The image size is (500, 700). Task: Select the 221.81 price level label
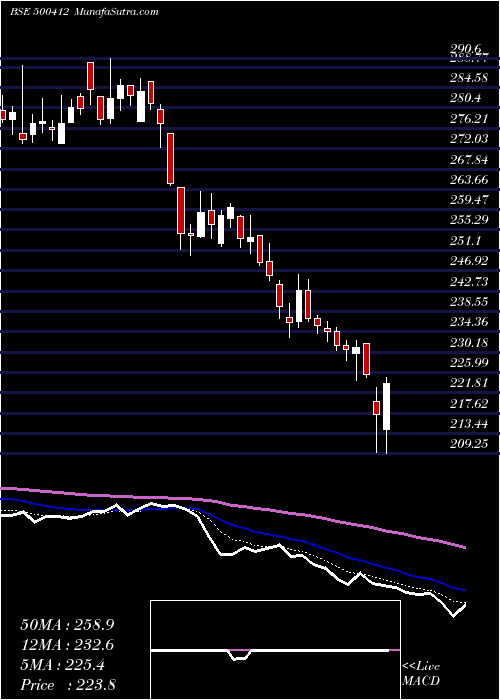coord(469,383)
